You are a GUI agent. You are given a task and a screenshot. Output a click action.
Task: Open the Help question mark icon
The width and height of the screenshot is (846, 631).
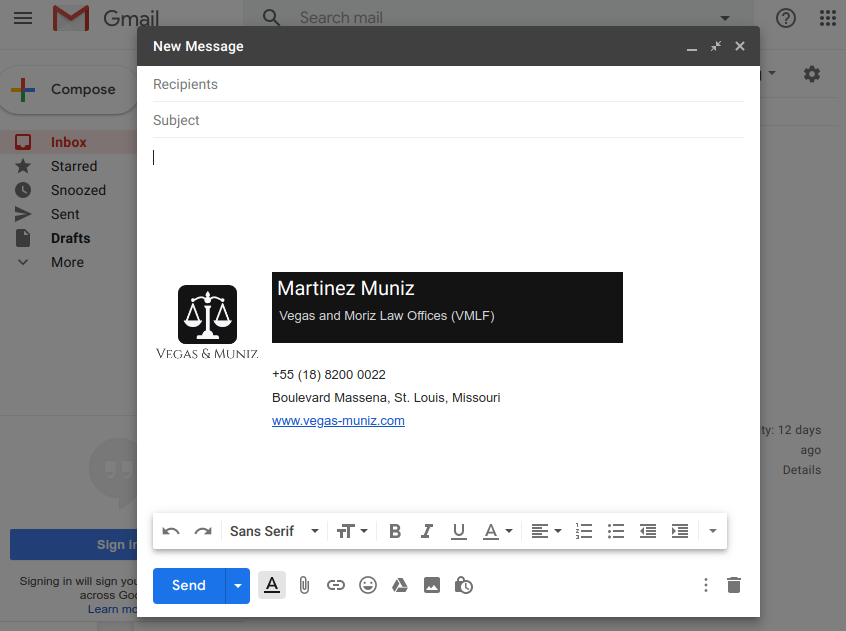[x=786, y=18]
